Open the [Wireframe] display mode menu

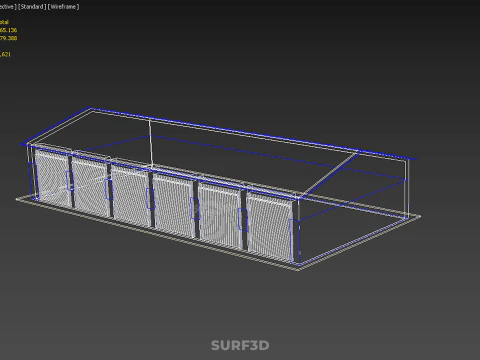coord(64,7)
